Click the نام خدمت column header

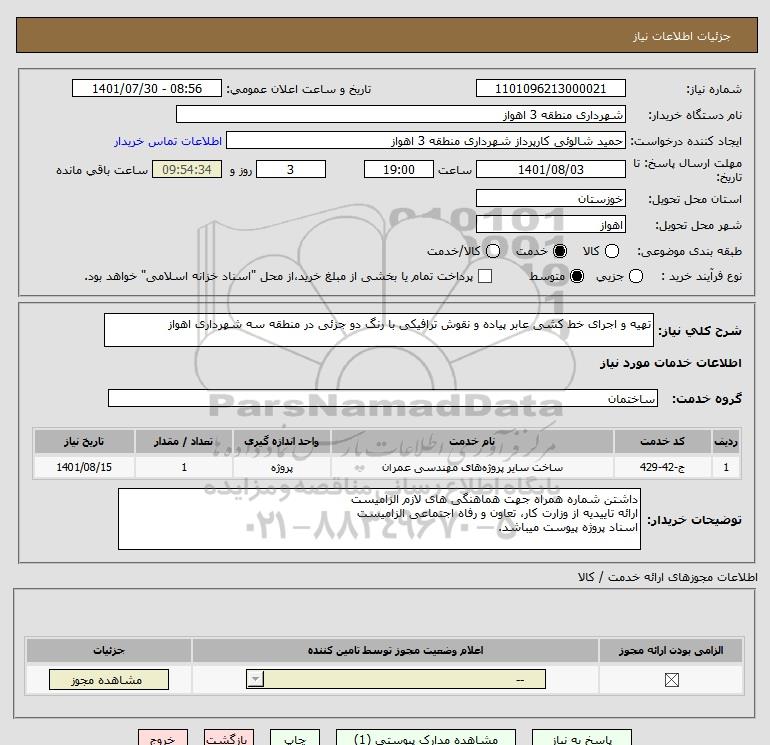click(x=472, y=441)
